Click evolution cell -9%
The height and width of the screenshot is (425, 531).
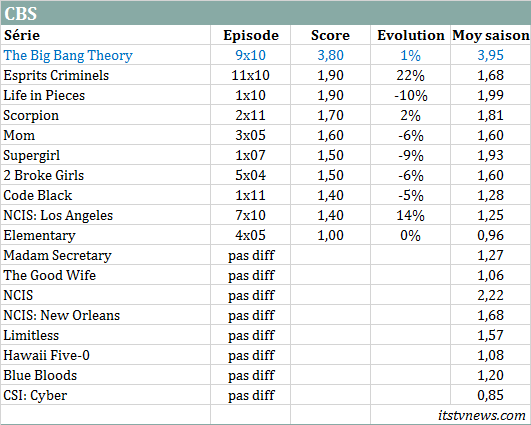pyautogui.click(x=410, y=155)
